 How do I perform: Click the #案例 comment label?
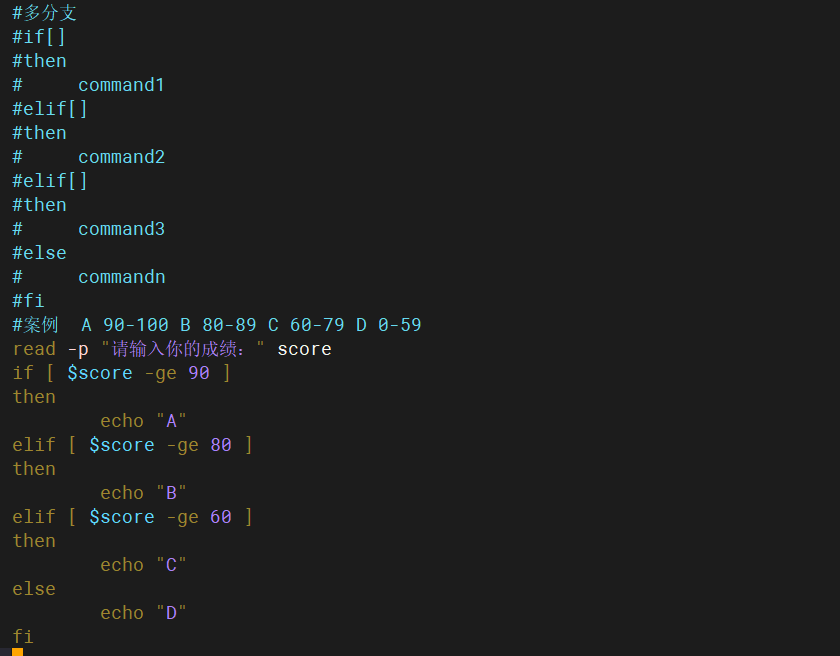35,325
